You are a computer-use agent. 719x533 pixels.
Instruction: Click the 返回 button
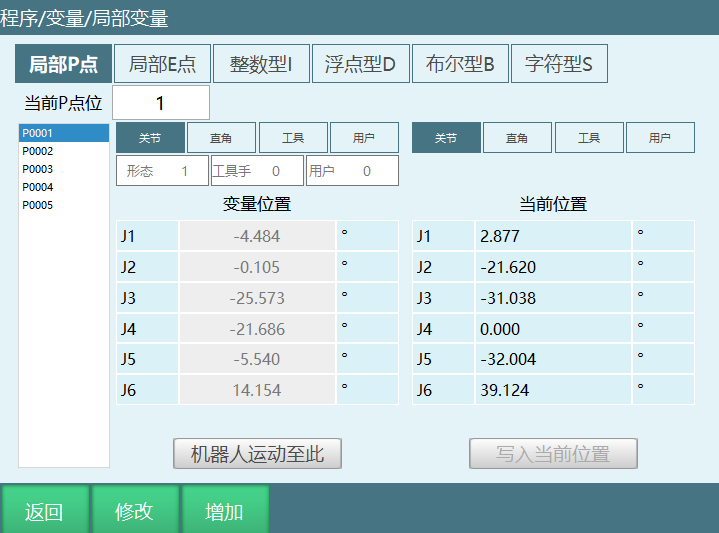(45, 511)
